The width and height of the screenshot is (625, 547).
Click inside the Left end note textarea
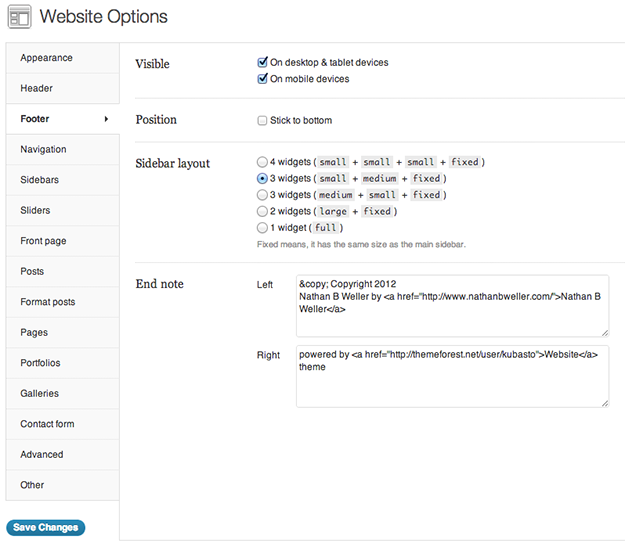tap(452, 305)
